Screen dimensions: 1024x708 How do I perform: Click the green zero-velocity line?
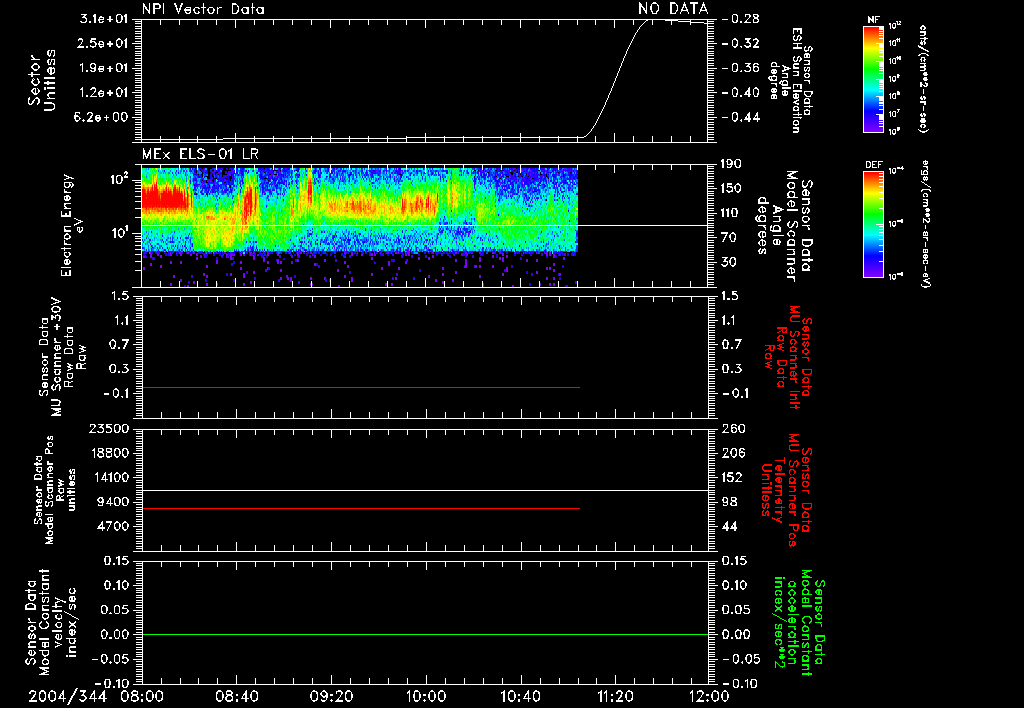click(425, 634)
